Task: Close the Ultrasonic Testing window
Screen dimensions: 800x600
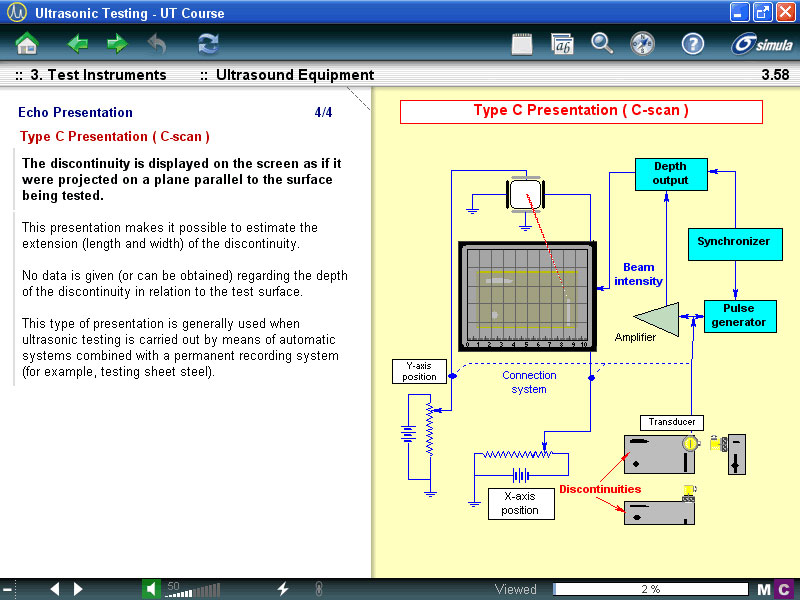Action: [x=786, y=12]
